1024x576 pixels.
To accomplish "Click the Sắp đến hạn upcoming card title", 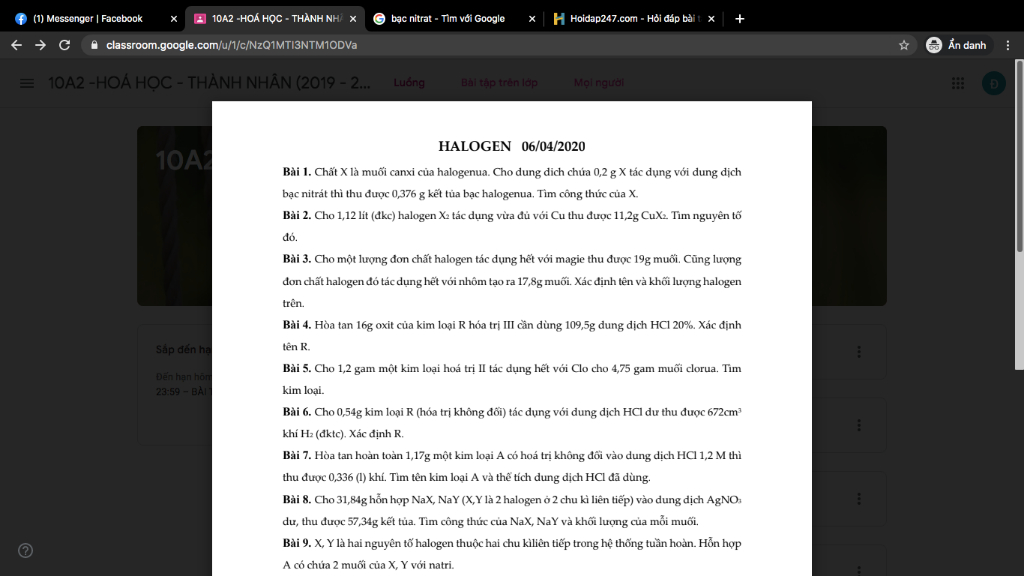I will 184,349.
